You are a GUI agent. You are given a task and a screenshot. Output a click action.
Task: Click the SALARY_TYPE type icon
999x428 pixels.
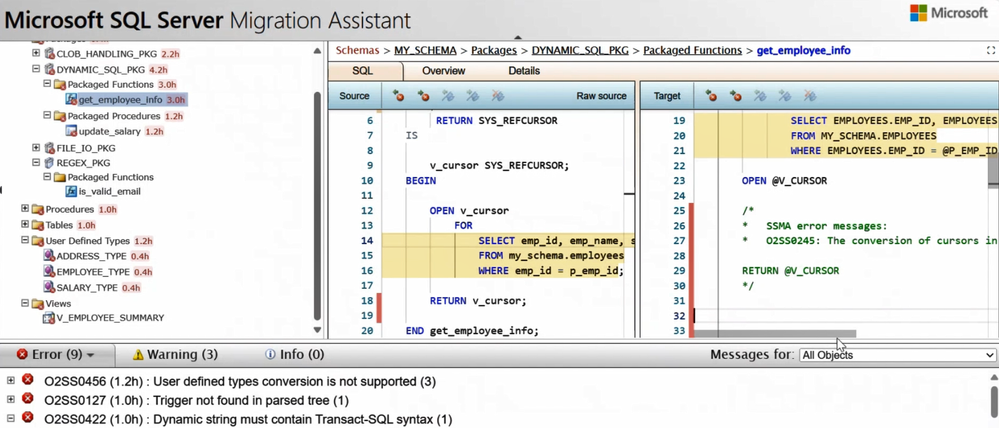(49, 287)
